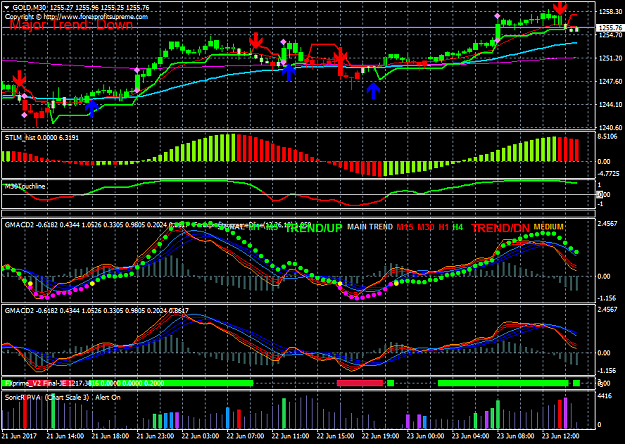
Task: Click the 23 Jun 08:00 time axis label
Action: click(x=516, y=436)
